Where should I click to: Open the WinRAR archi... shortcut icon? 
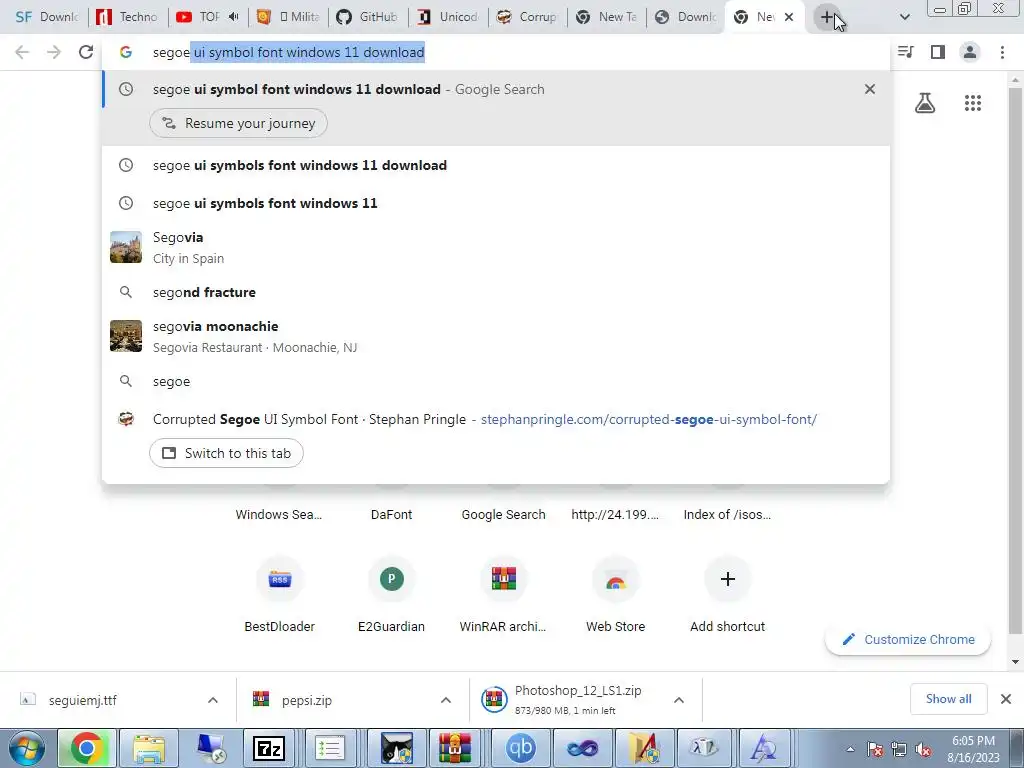[504, 579]
